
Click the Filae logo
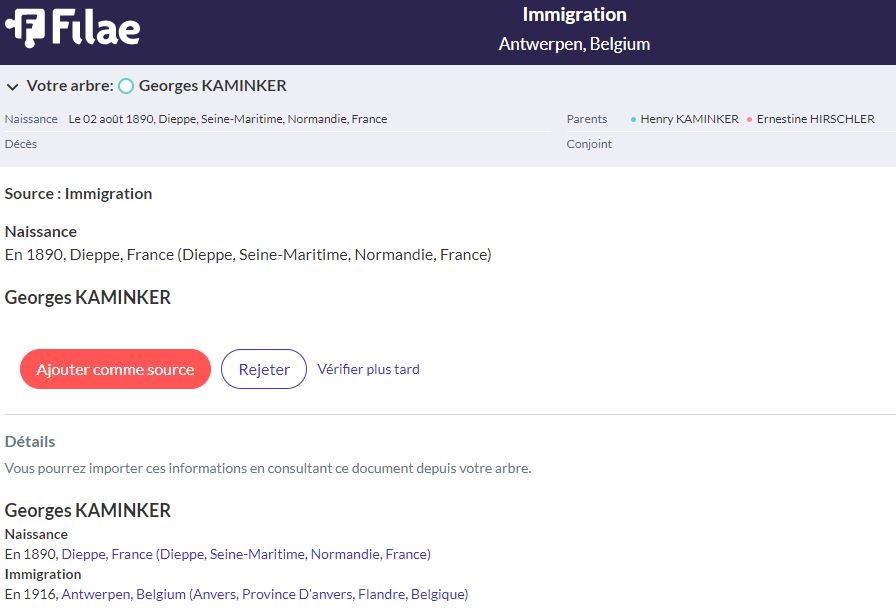click(x=73, y=27)
